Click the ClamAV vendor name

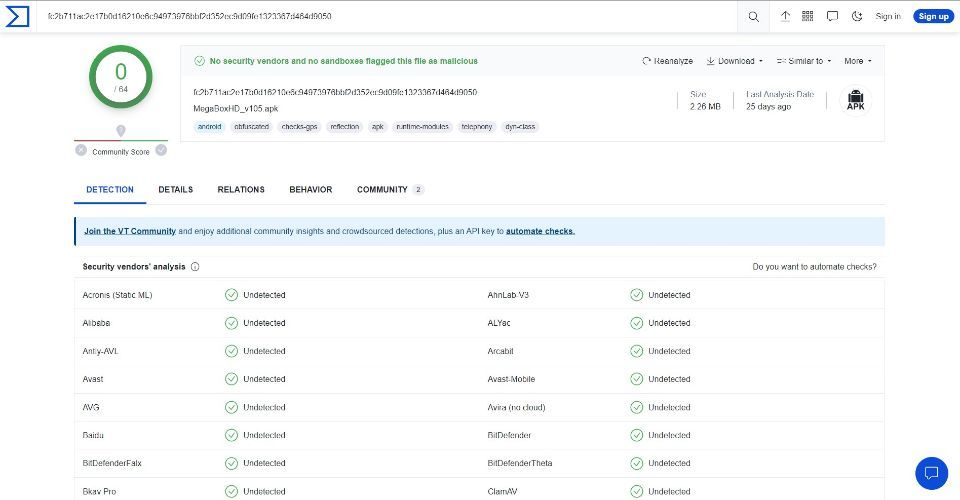point(502,491)
